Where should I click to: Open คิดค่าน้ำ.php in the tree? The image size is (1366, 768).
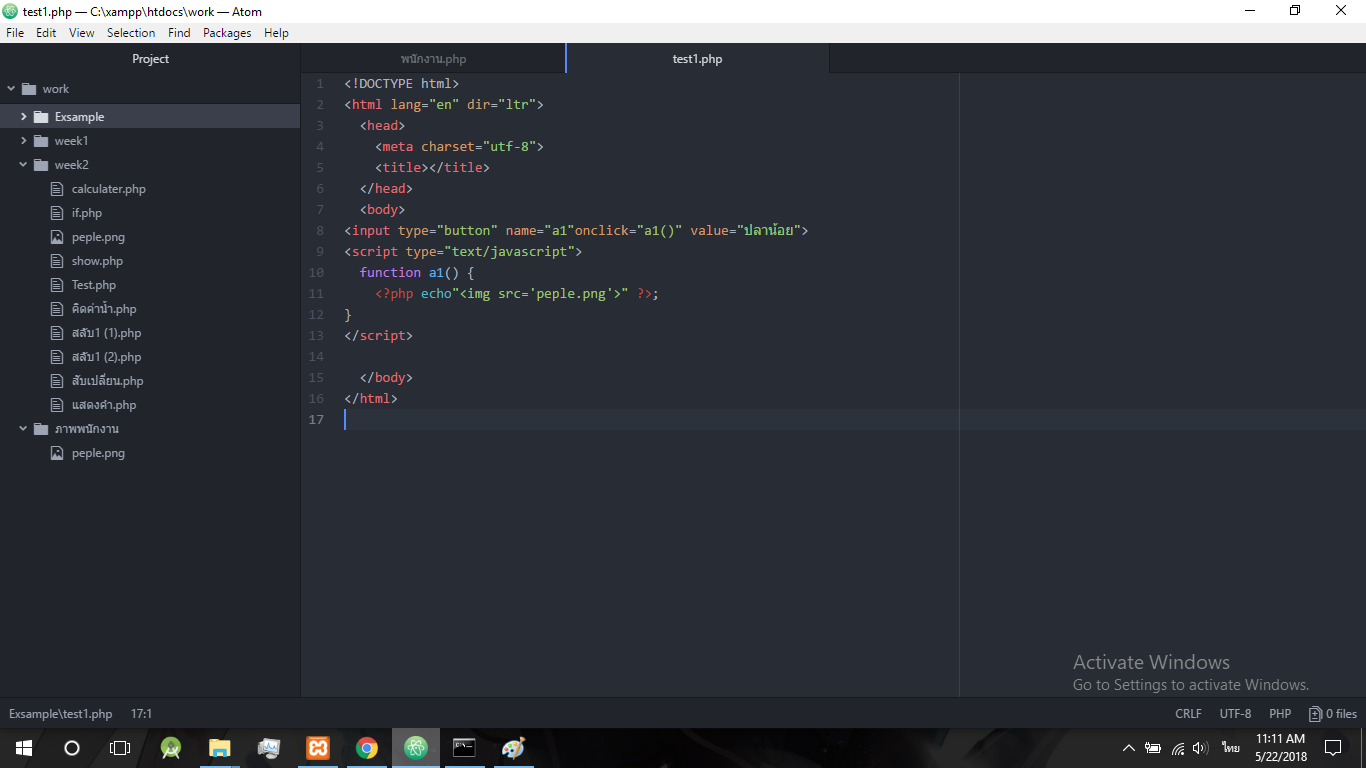(104, 309)
